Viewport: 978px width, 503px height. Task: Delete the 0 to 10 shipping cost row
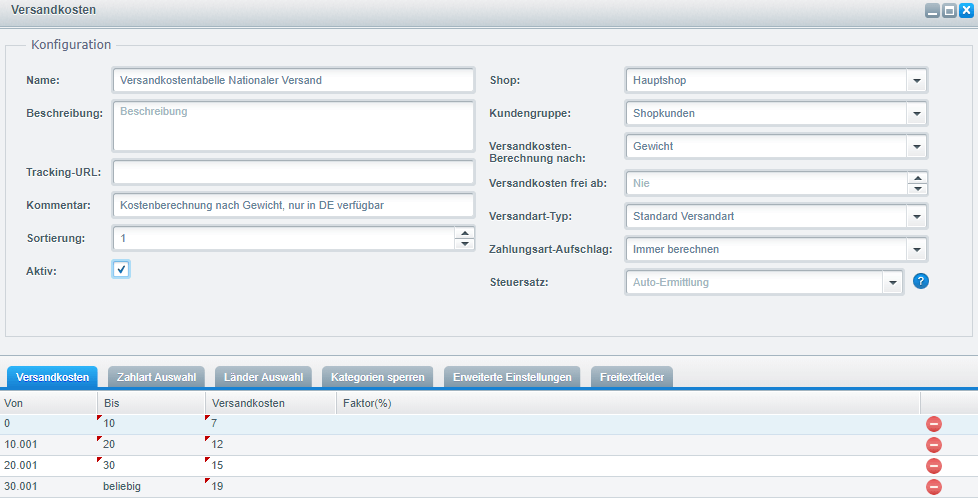[x=934, y=425]
